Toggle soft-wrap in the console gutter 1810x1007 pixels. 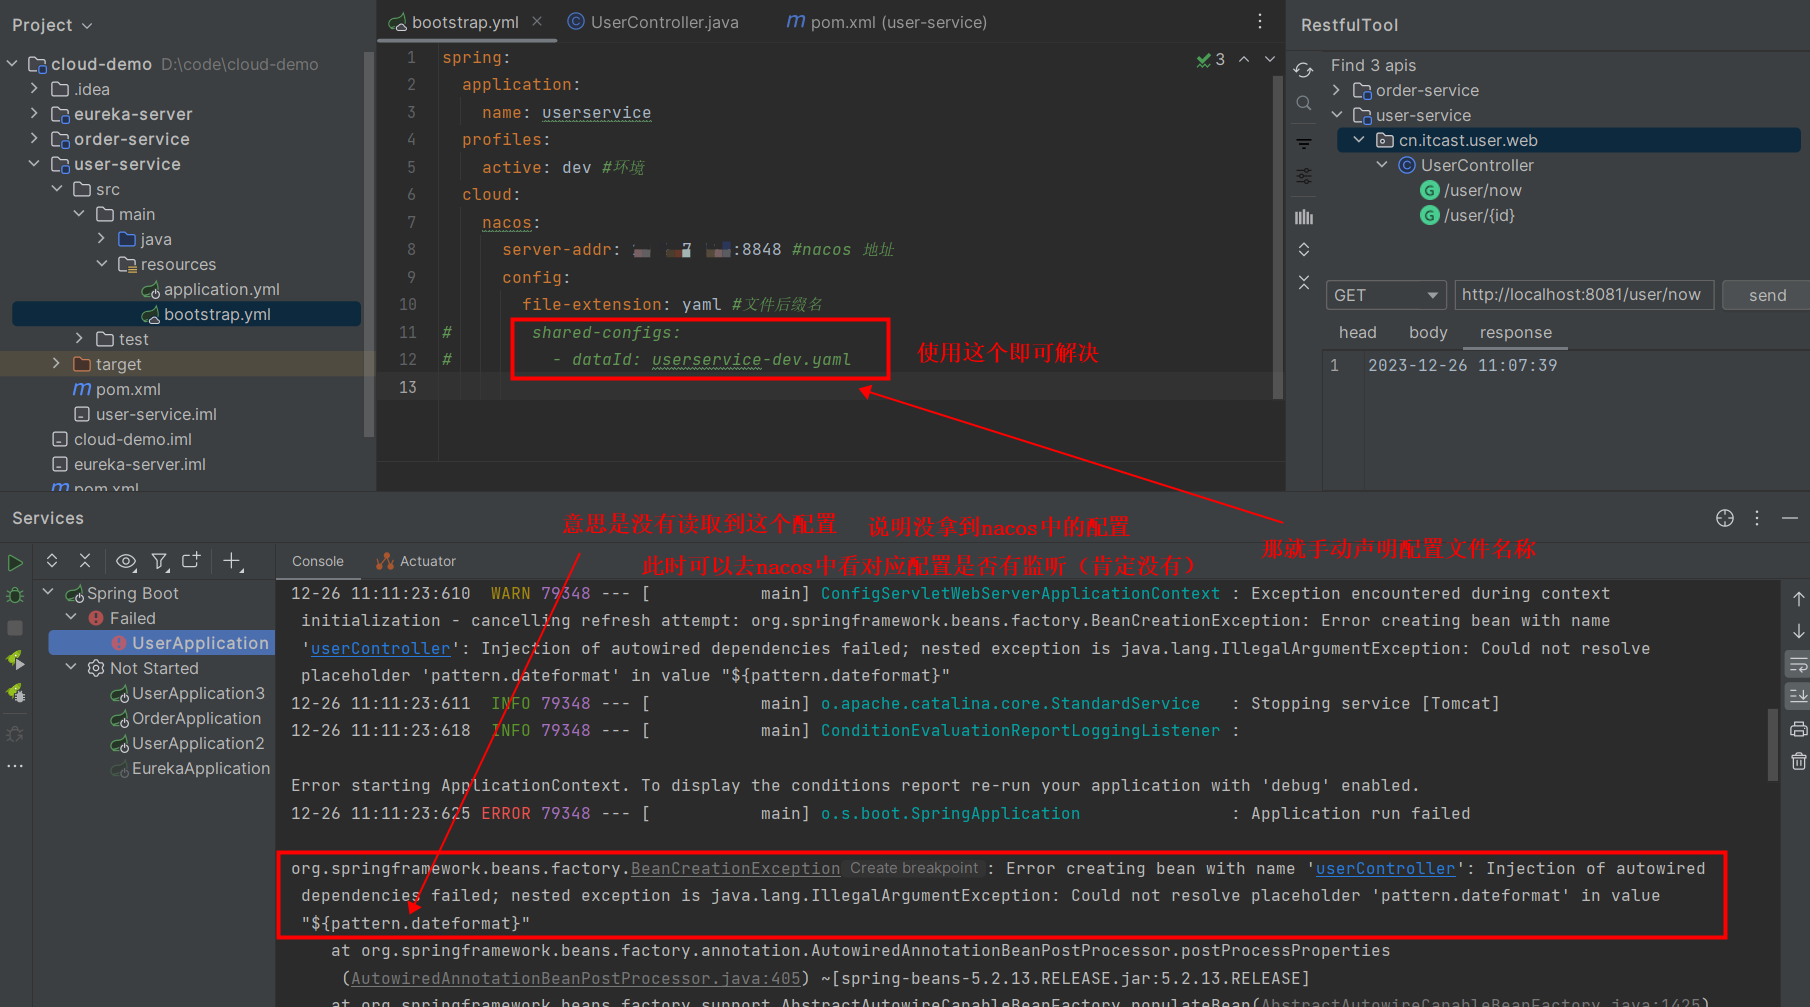point(1798,664)
